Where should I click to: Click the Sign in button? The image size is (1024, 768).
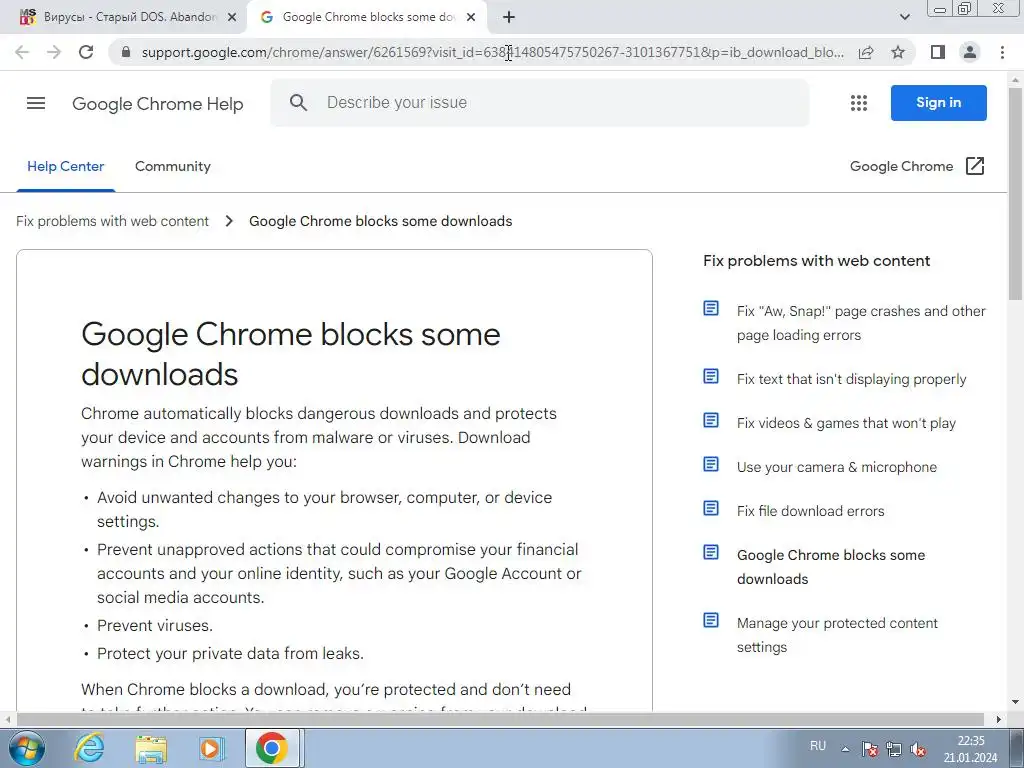(x=938, y=103)
